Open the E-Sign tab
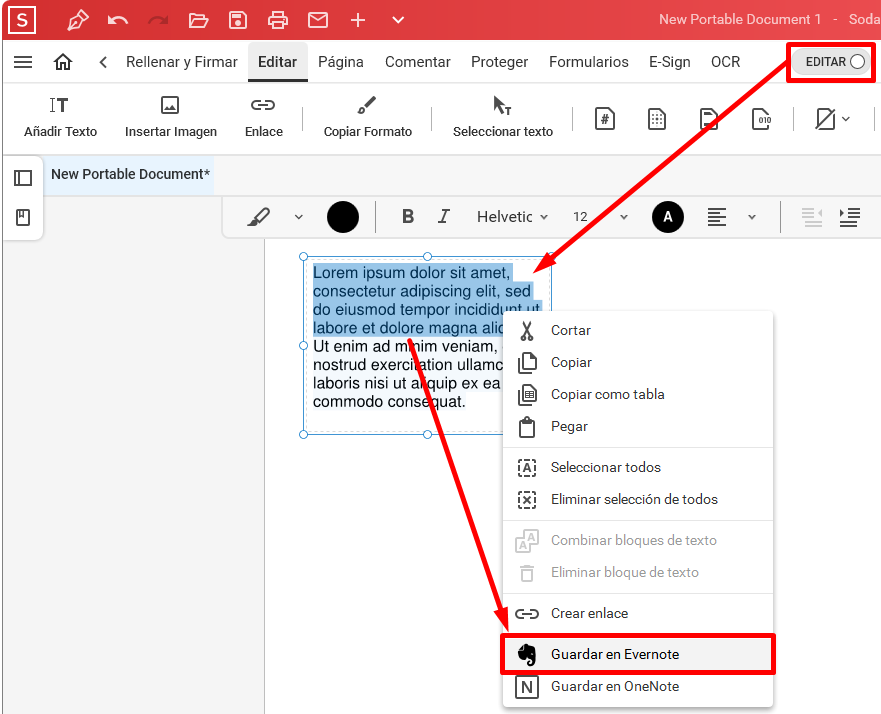 (670, 62)
